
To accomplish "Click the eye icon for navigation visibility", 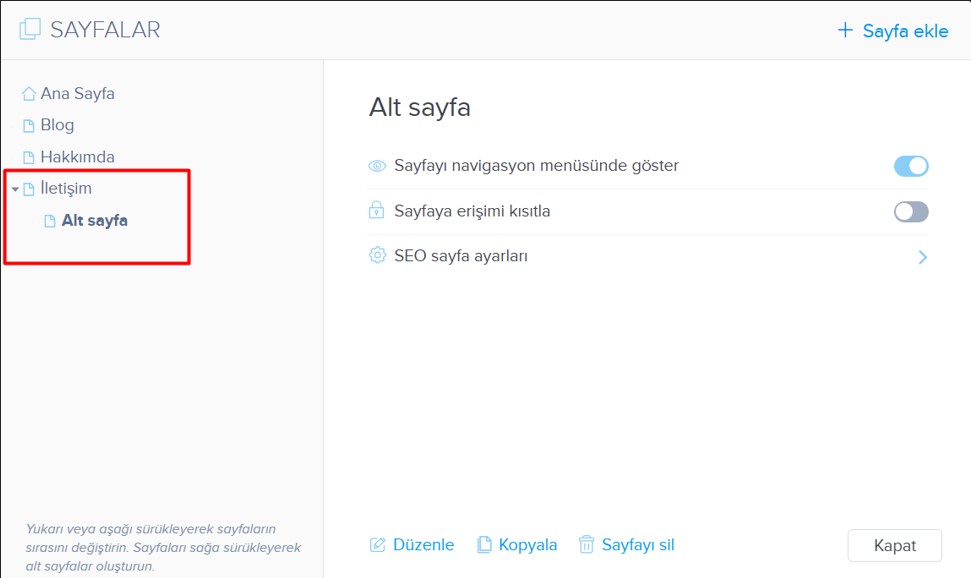I will pyautogui.click(x=377, y=166).
